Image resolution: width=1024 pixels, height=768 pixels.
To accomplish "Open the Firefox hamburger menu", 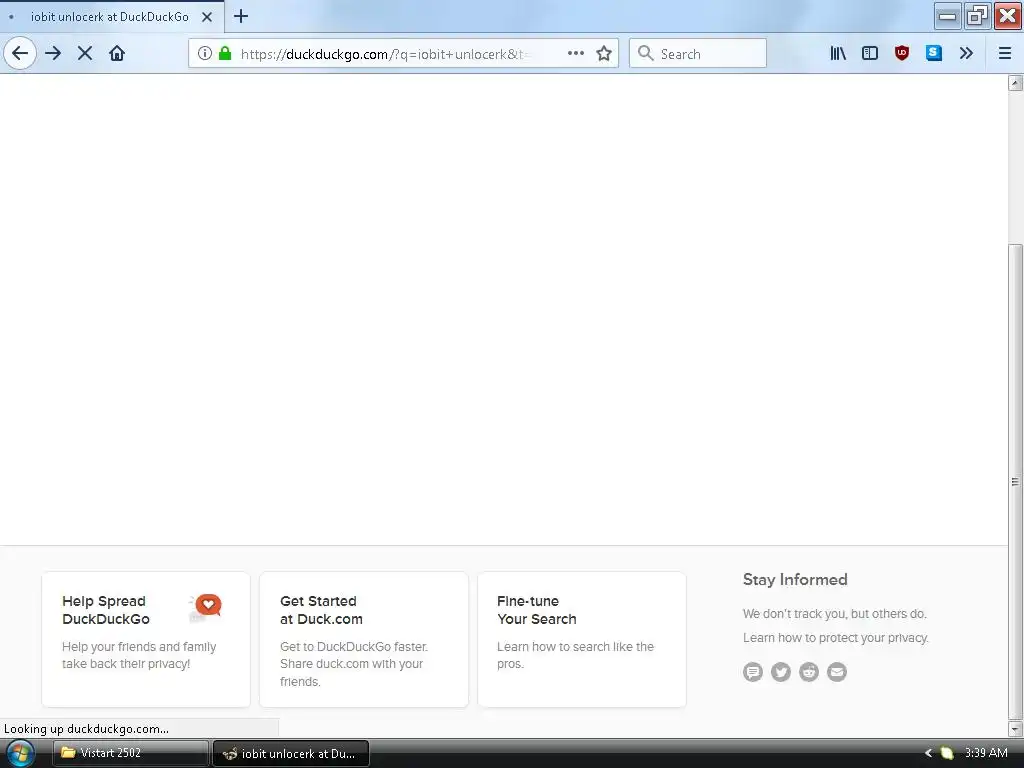I will (x=1005, y=53).
